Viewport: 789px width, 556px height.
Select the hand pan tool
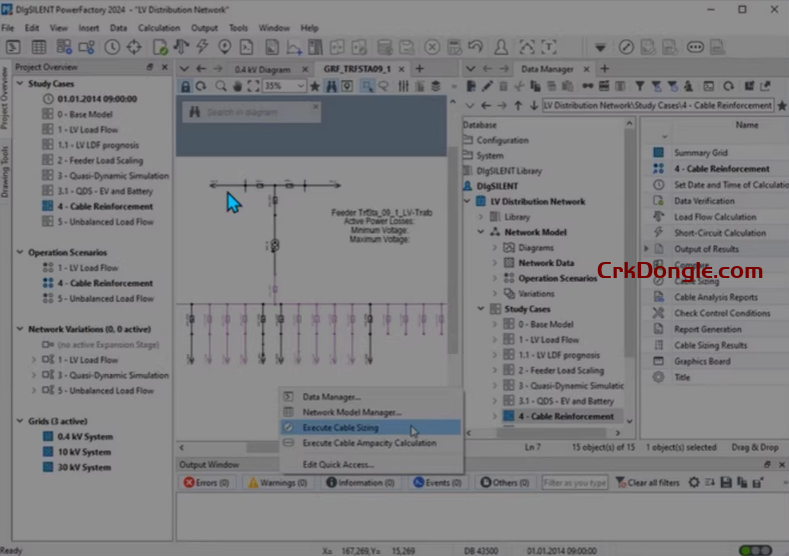pos(237,87)
